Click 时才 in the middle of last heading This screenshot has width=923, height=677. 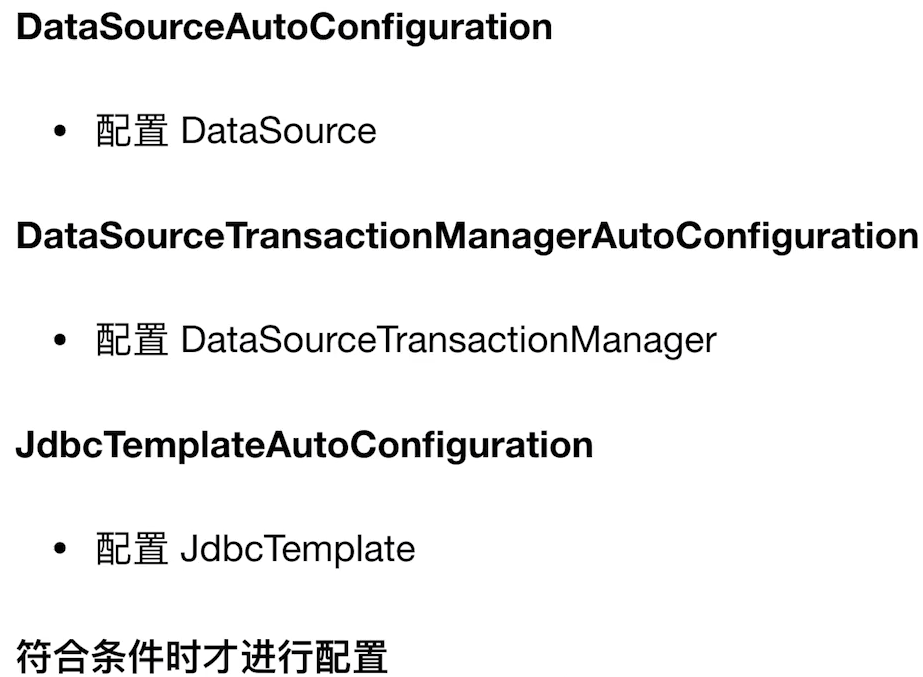[x=202, y=656]
